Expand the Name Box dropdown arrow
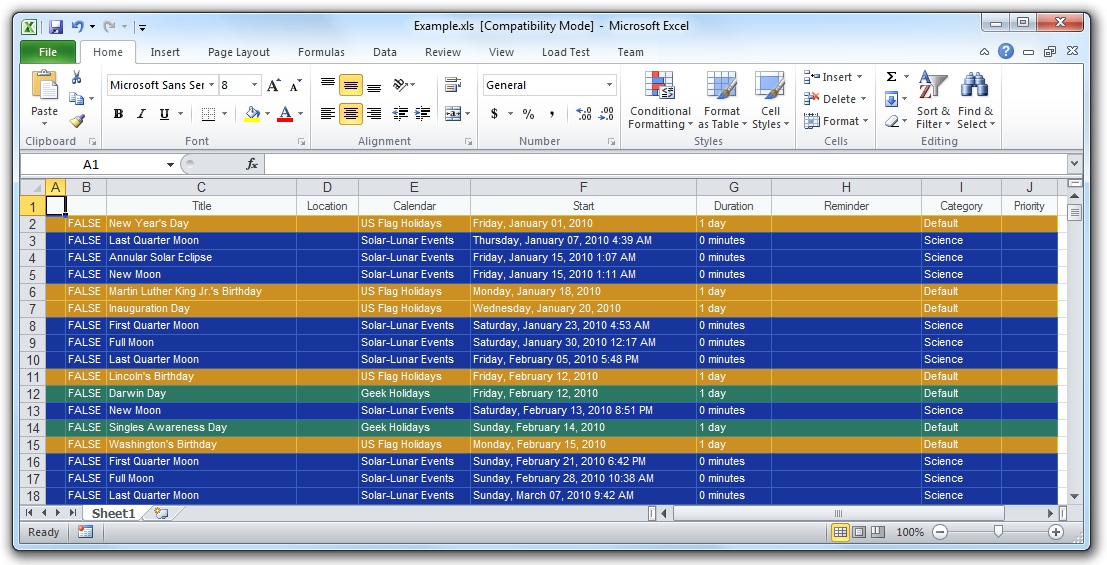 [170, 165]
